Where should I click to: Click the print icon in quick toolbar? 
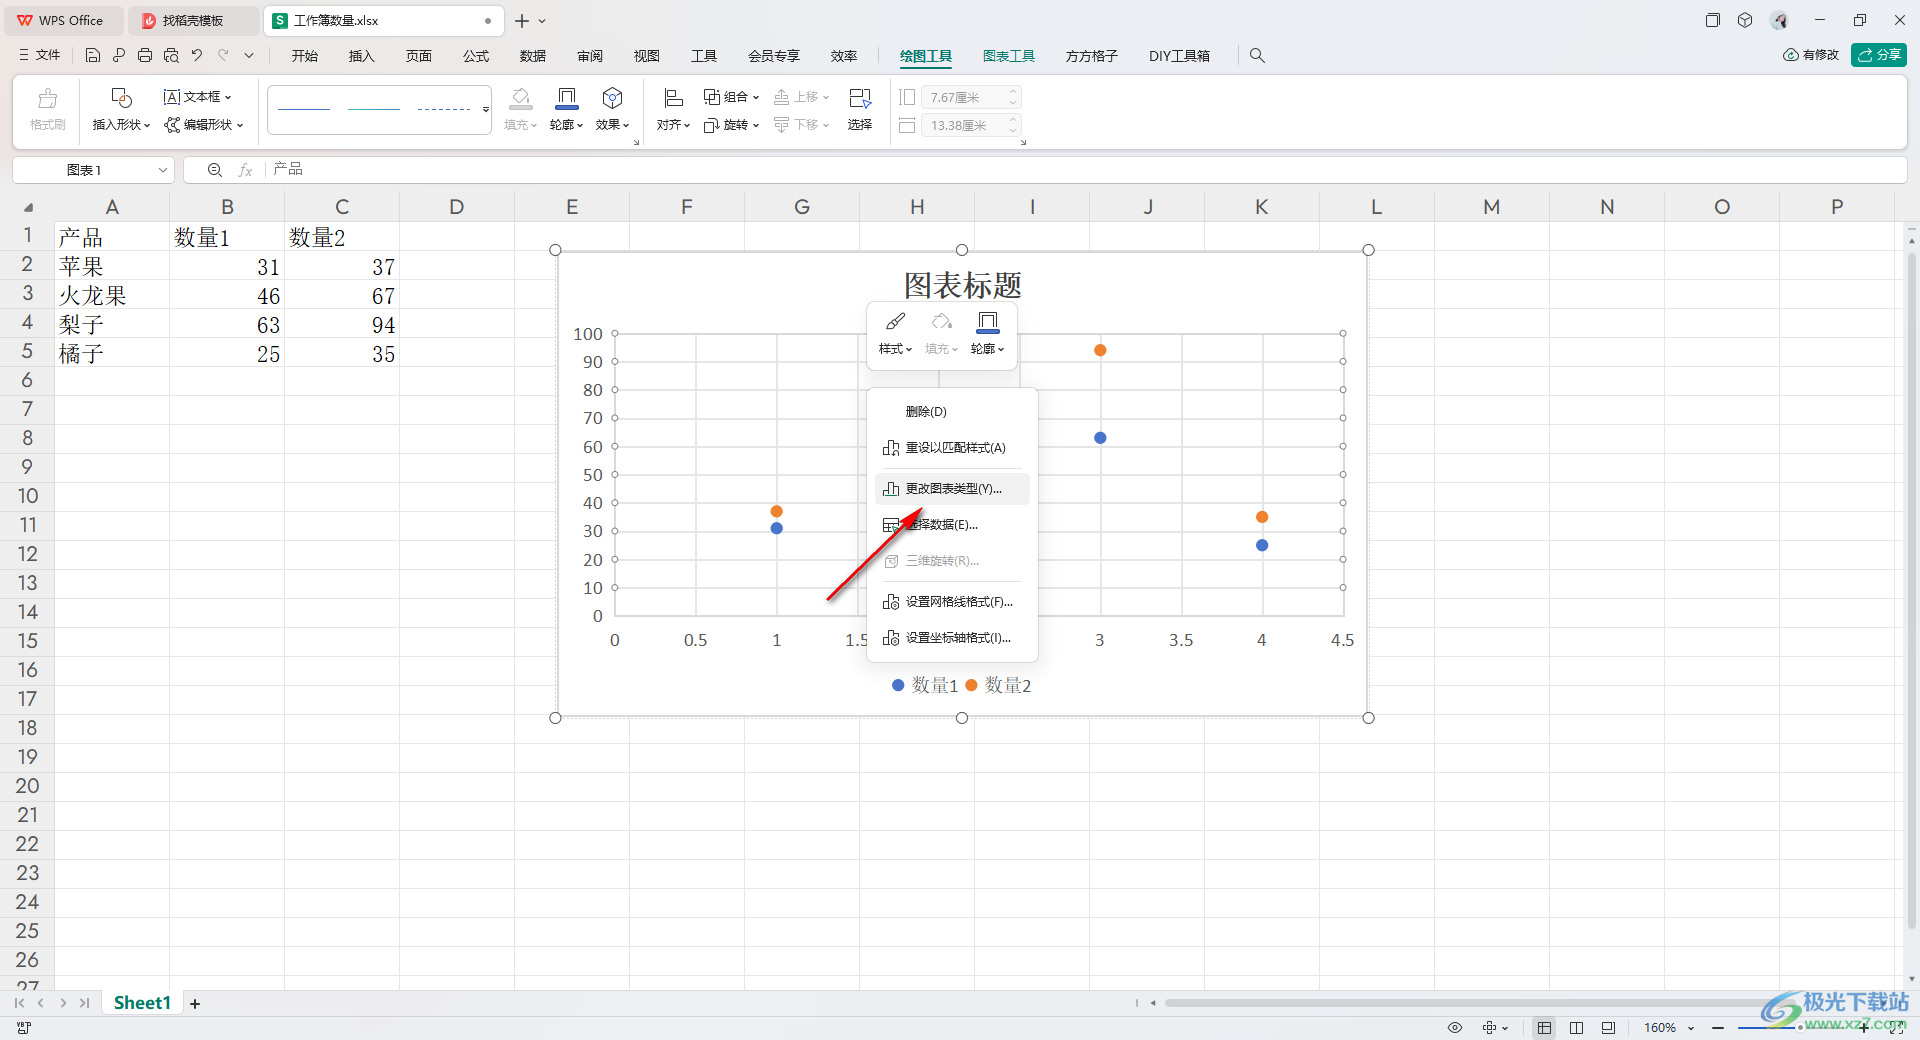pos(145,56)
